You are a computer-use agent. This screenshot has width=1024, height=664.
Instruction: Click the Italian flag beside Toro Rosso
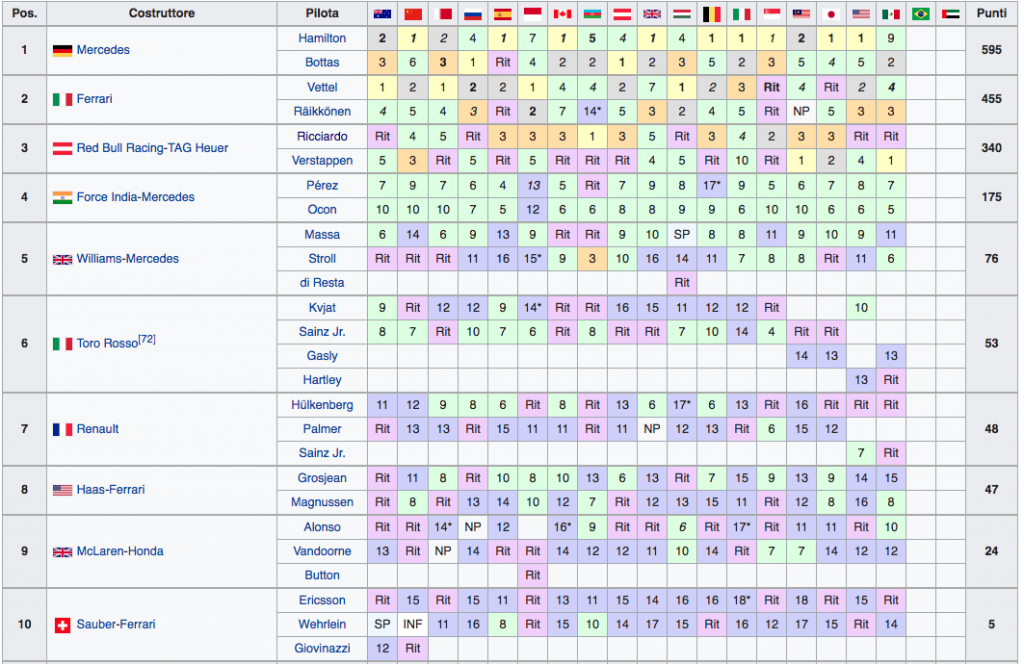pos(62,343)
